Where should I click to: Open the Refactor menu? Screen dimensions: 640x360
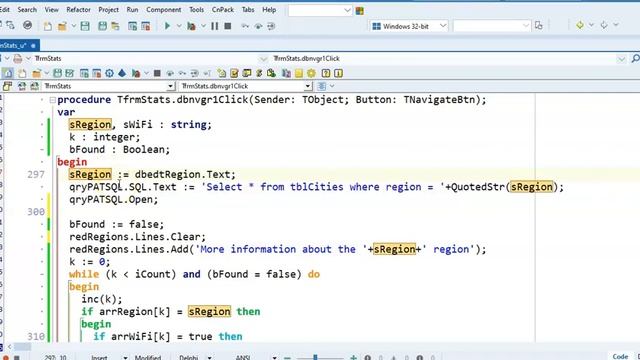click(78, 9)
